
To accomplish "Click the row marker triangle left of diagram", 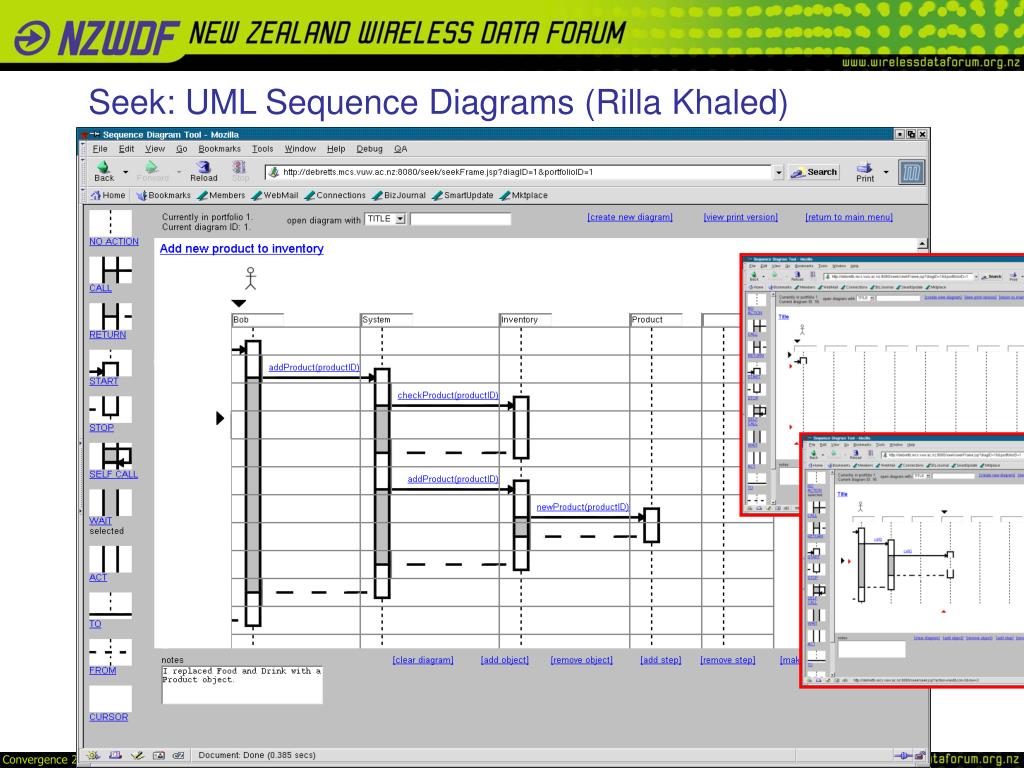I will pyautogui.click(x=220, y=418).
